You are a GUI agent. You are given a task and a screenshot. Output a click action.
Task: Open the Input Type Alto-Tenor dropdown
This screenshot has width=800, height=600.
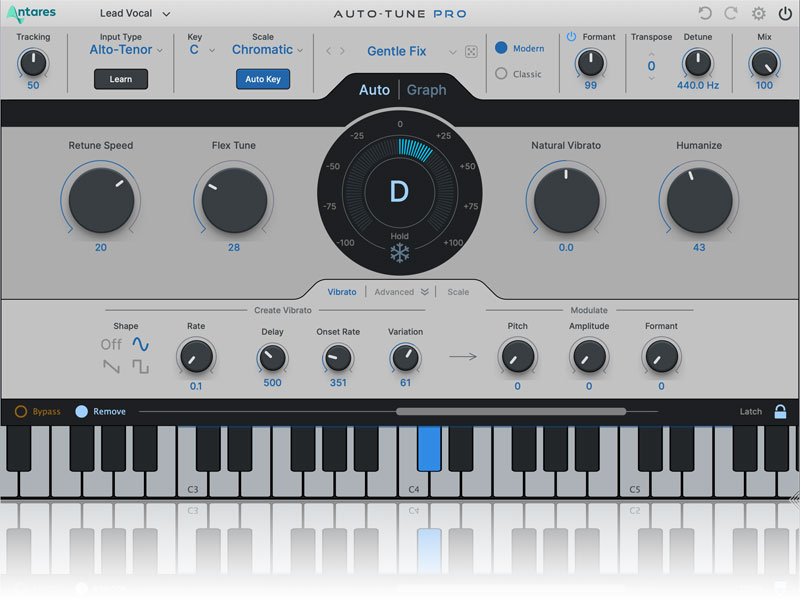click(126, 50)
